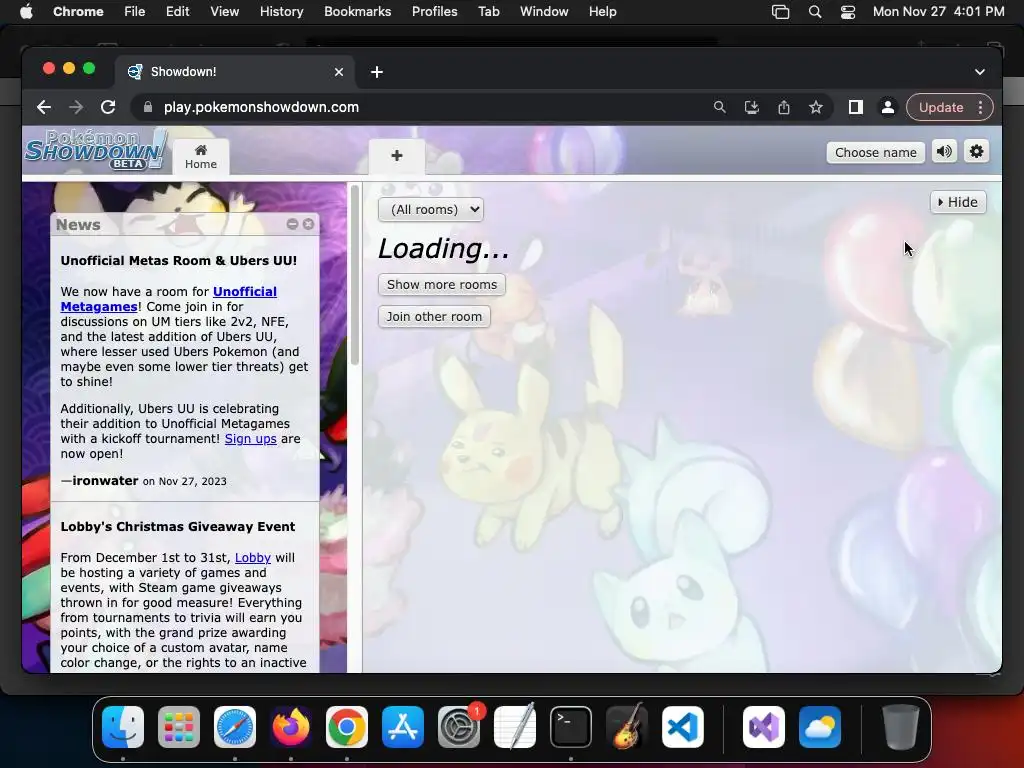Click the site lock icon
Image resolution: width=1024 pixels, height=768 pixels.
[x=148, y=107]
